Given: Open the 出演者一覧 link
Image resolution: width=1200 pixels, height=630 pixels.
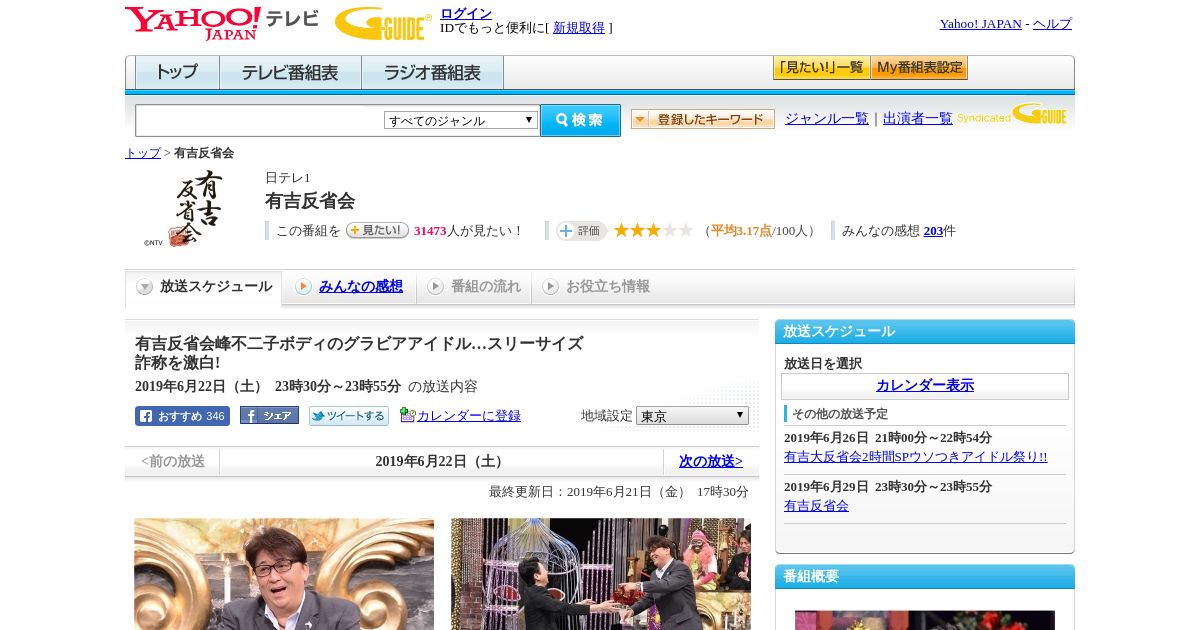Looking at the screenshot, I should tap(918, 119).
